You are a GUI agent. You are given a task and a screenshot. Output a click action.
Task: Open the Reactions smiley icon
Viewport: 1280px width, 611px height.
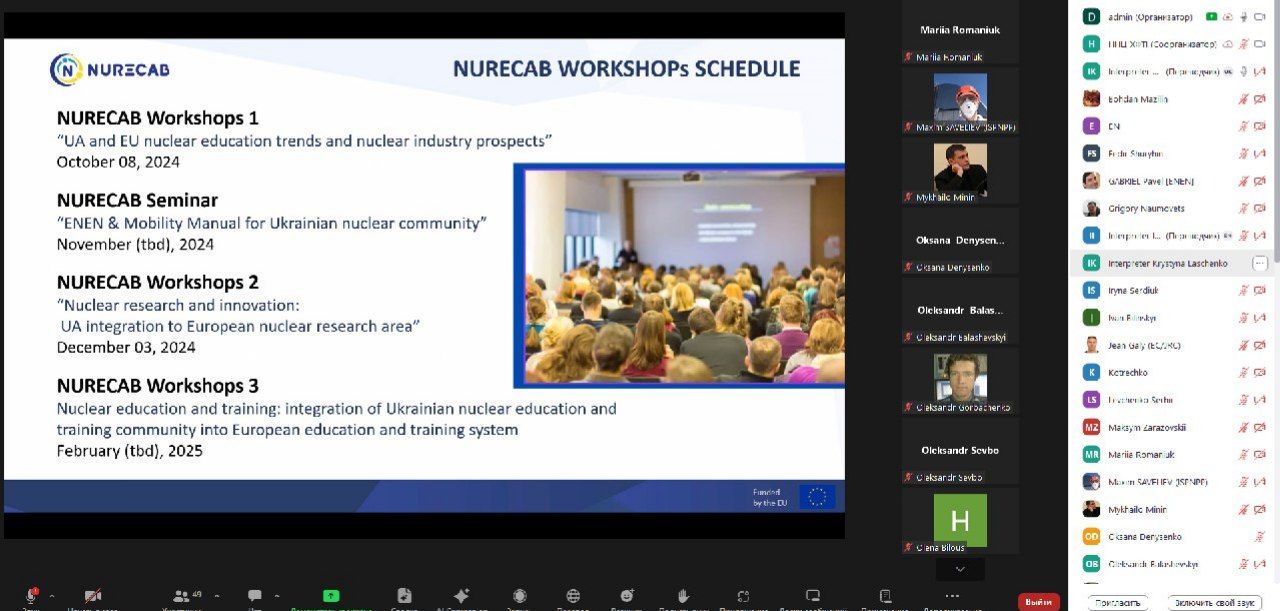[627, 595]
